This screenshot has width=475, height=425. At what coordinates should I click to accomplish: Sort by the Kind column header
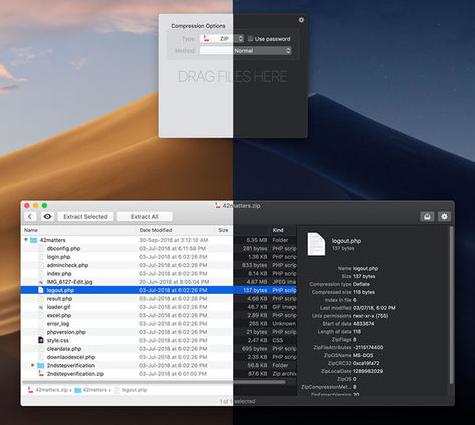(x=278, y=230)
